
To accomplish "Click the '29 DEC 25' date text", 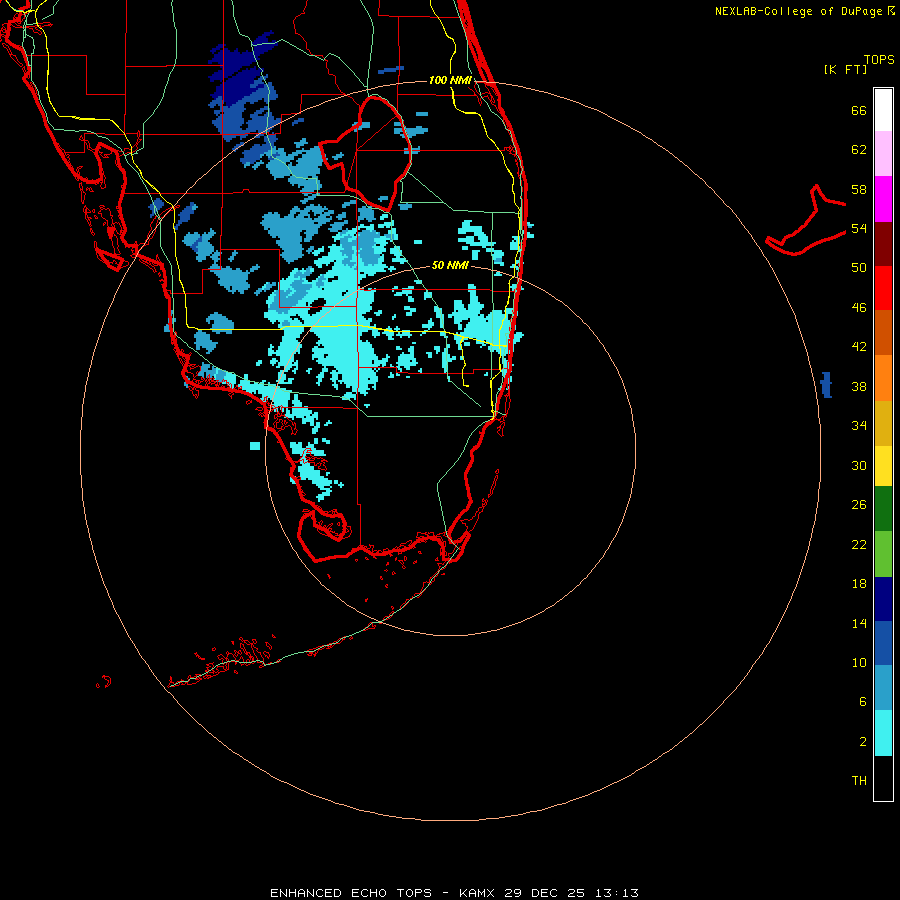I will point(545,893).
